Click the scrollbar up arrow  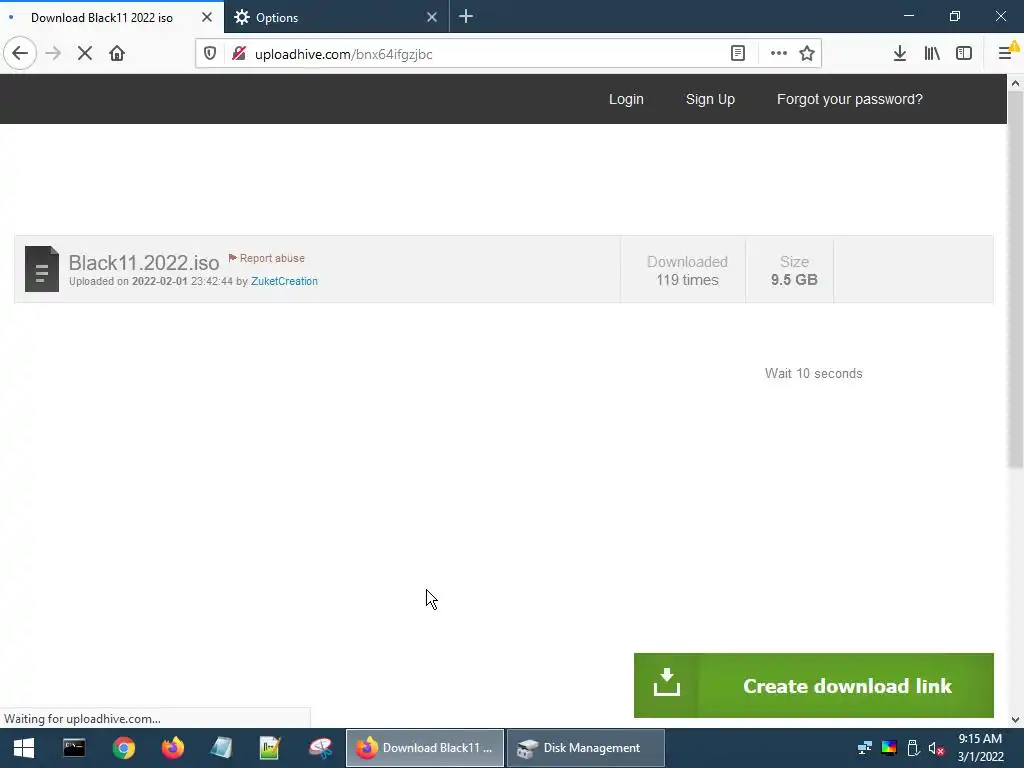click(1015, 83)
